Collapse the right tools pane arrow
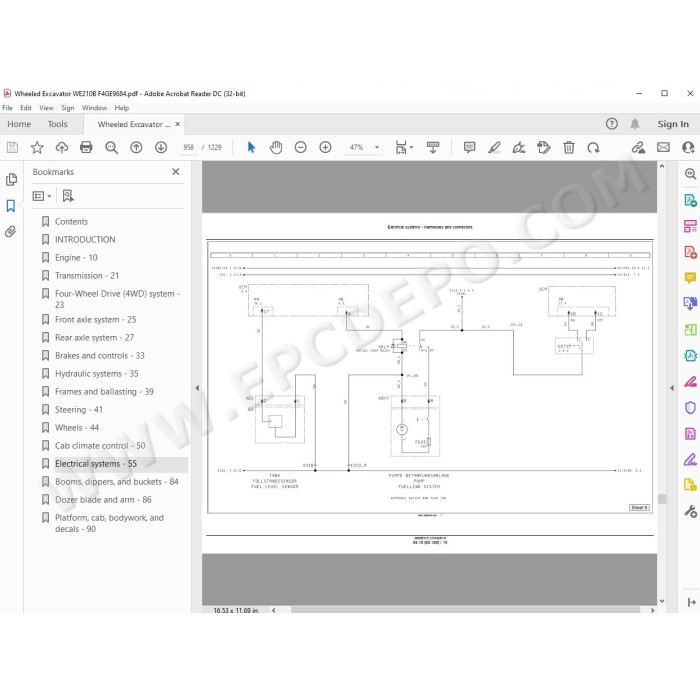 [672, 388]
